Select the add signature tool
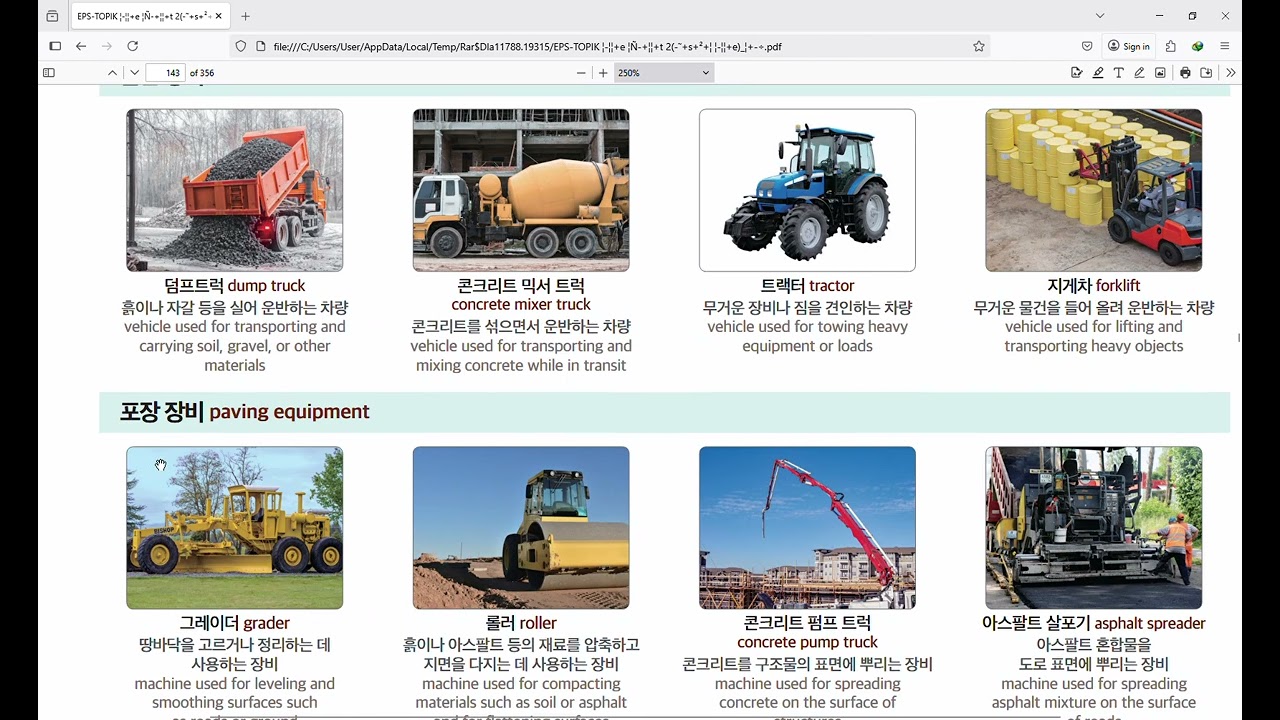Viewport: 1280px width, 720px height. pyautogui.click(x=1076, y=73)
